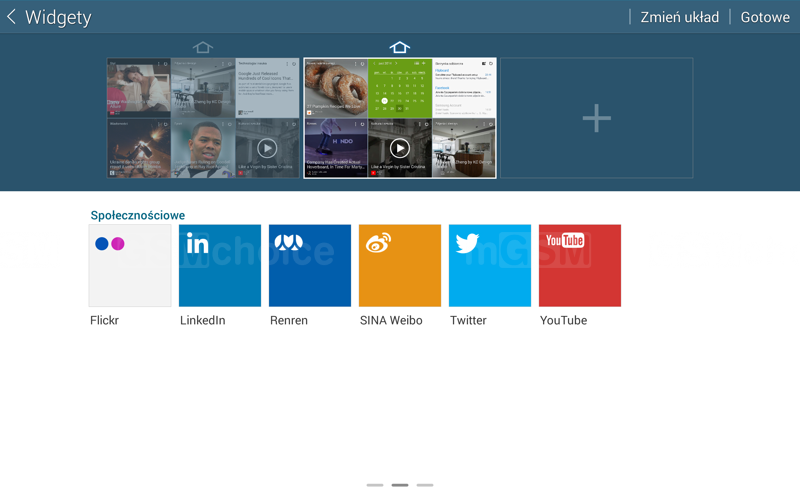Viewport: 800px width, 500px height.
Task: Tap the Widgety title text
Action: 58,17
